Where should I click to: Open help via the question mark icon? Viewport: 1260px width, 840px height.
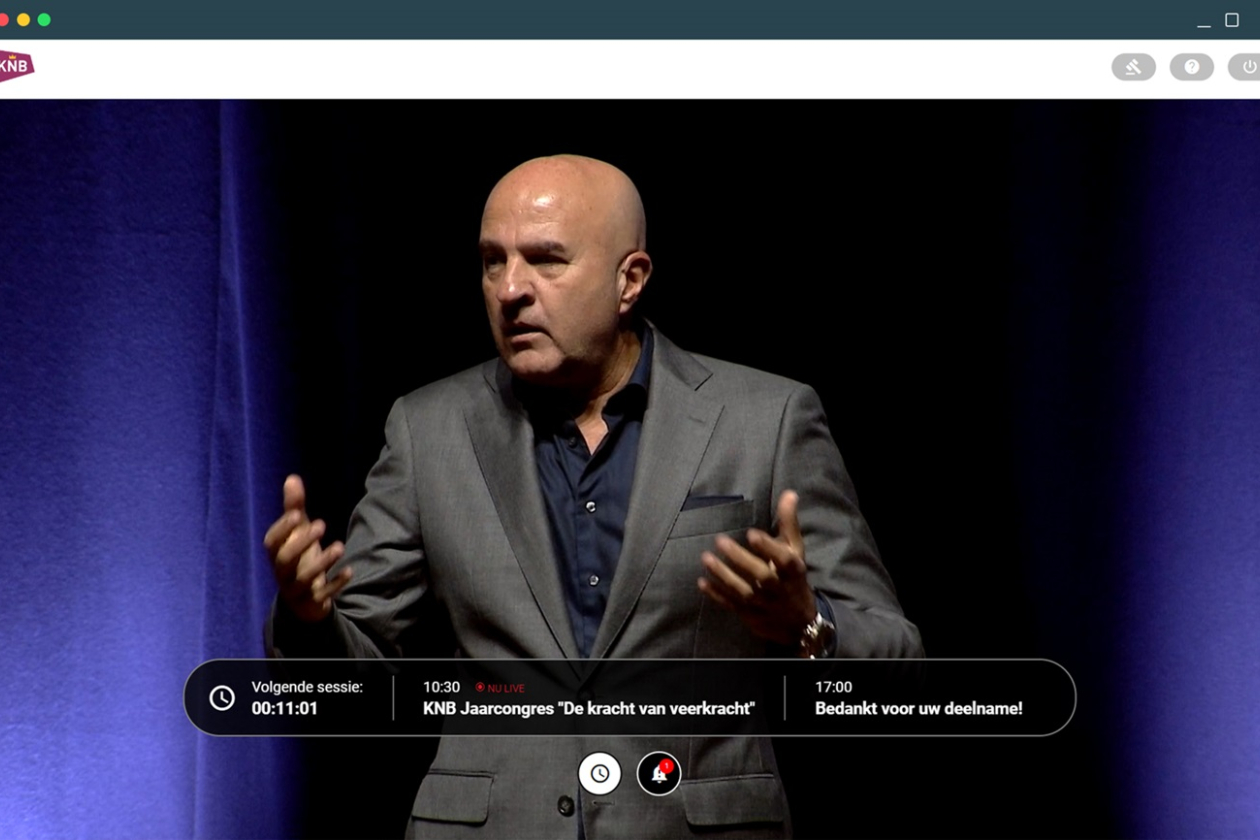(x=1191, y=67)
